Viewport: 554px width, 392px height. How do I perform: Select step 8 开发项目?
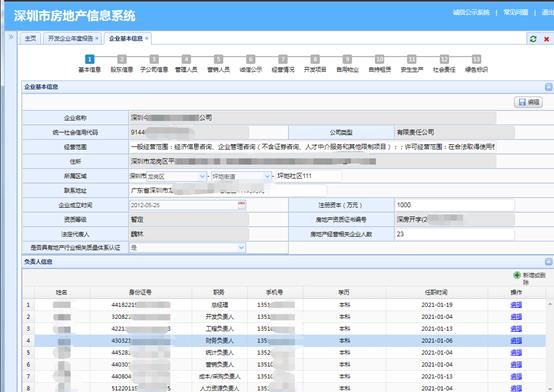pos(315,64)
